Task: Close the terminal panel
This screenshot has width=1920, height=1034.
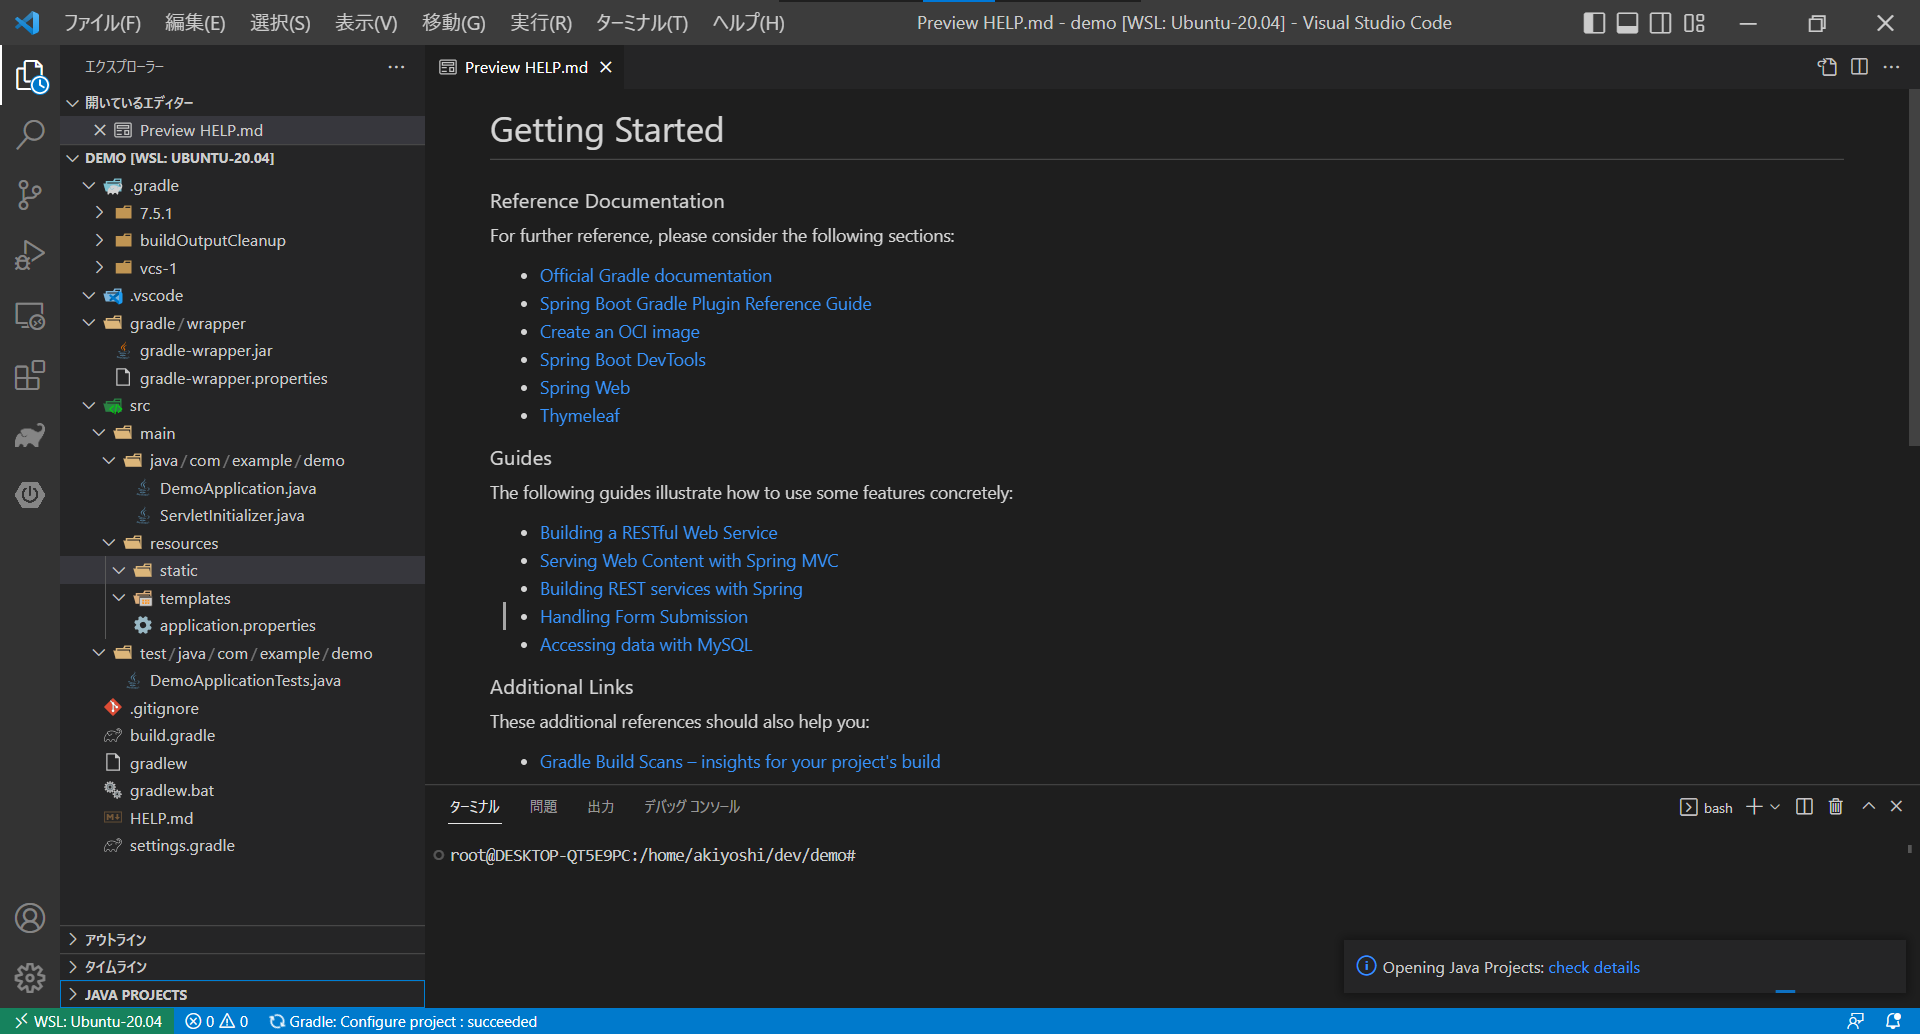Action: coord(1896,807)
